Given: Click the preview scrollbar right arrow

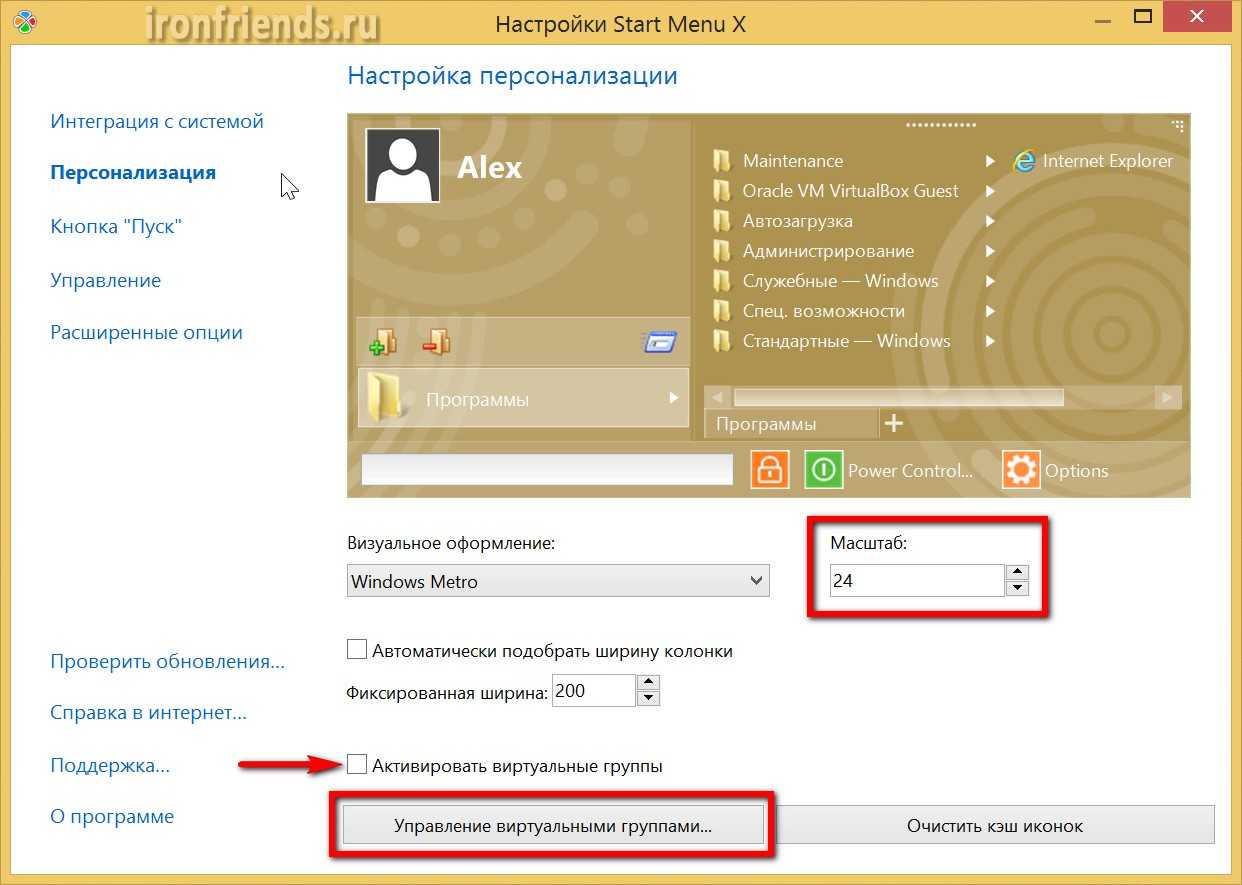Looking at the screenshot, I should [x=1167, y=397].
